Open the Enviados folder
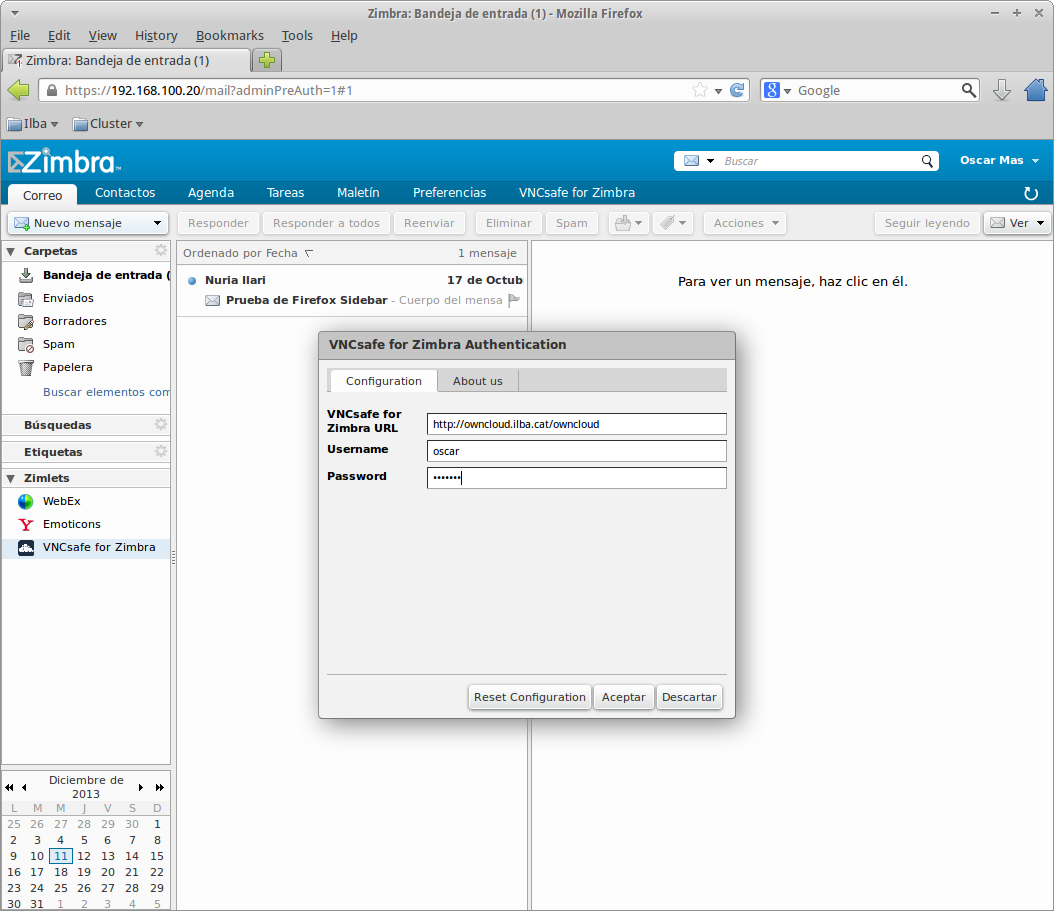The height and width of the screenshot is (911, 1054). 68,298
